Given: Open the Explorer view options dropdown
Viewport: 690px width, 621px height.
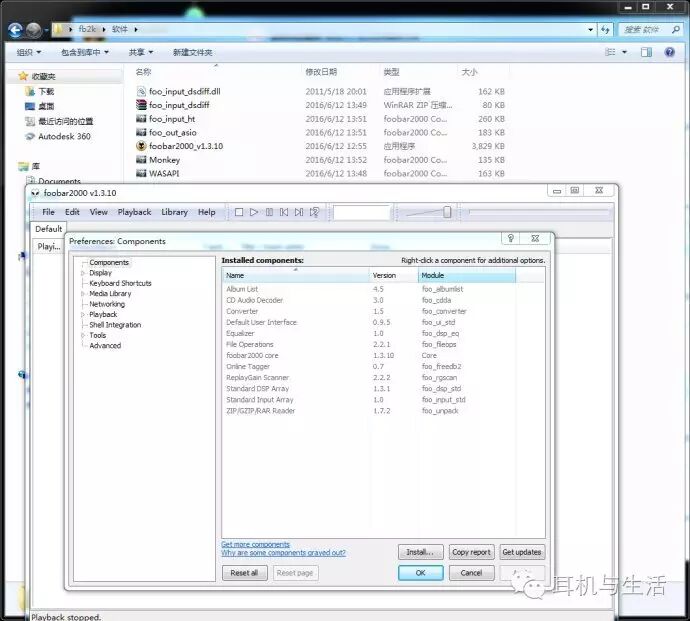Looking at the screenshot, I should [x=624, y=52].
